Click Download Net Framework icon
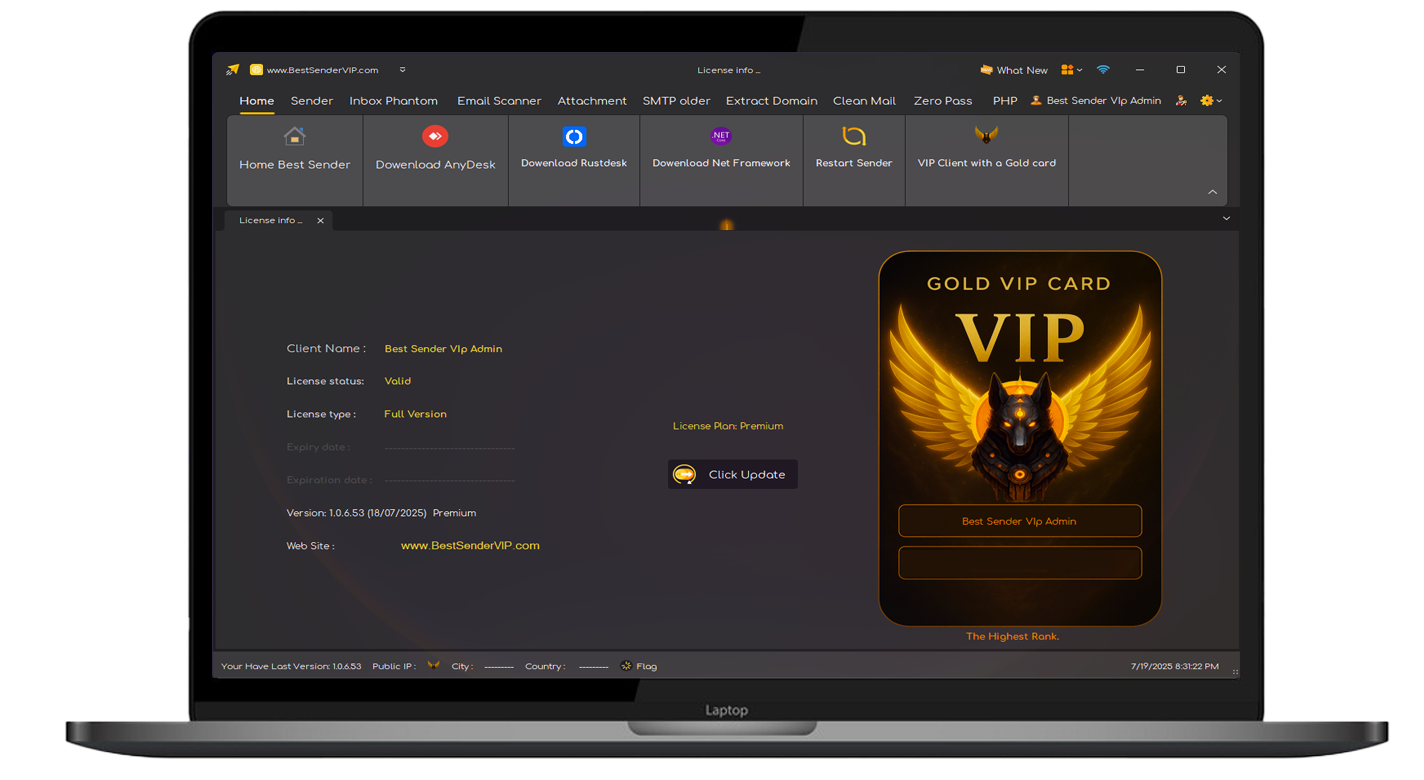 721,136
